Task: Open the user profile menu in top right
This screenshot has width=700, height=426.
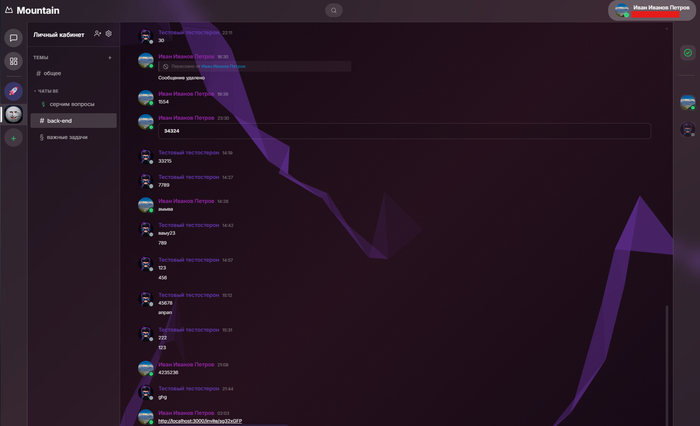Action: click(652, 10)
